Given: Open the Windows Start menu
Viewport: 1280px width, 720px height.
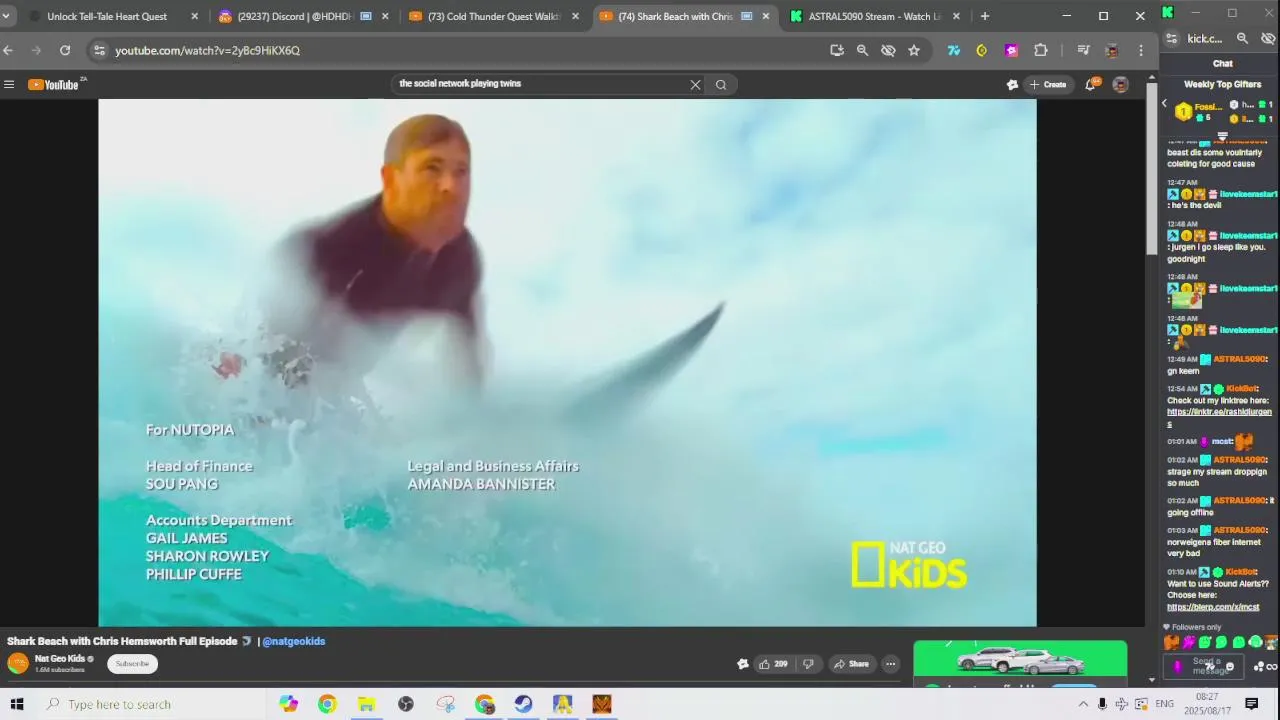Looking at the screenshot, I should tap(16, 704).
